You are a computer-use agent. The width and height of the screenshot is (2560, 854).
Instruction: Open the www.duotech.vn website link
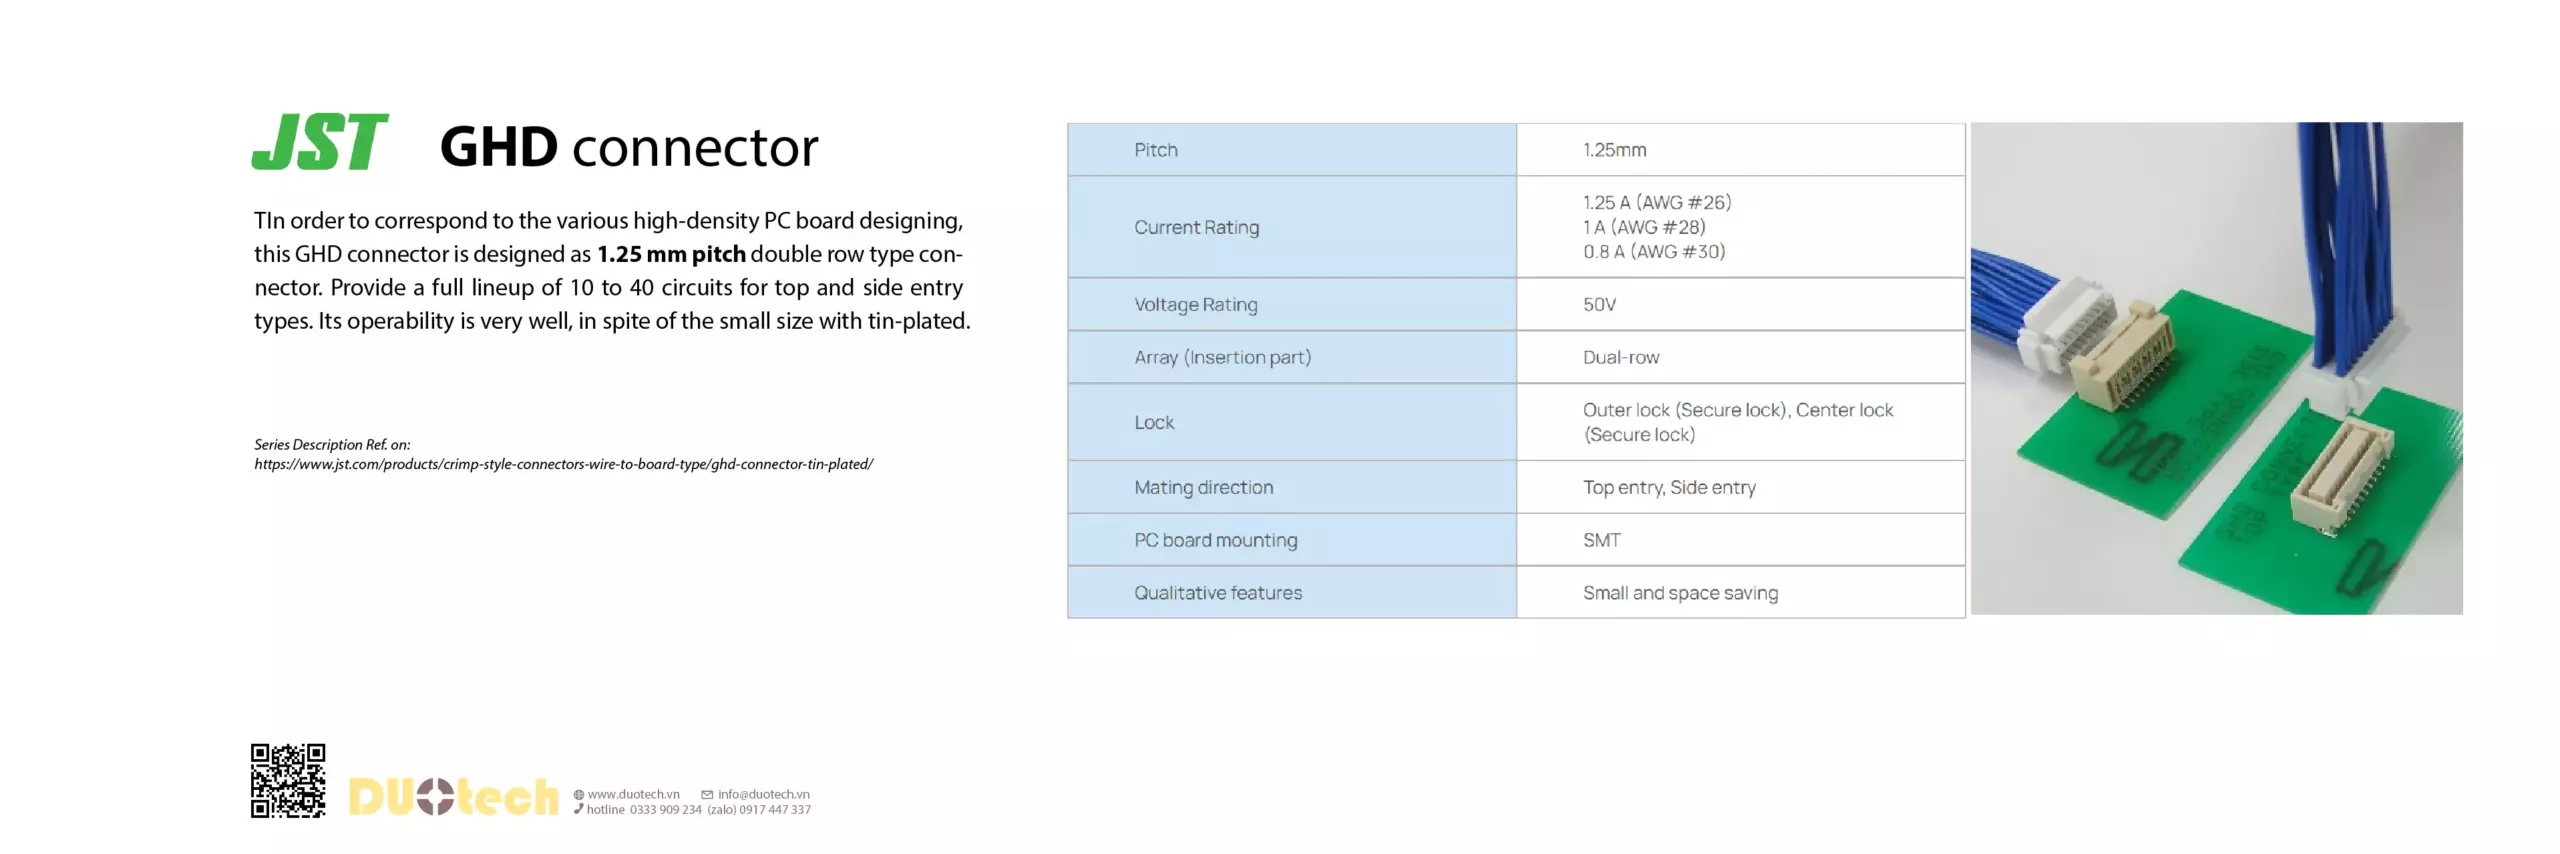coord(633,795)
